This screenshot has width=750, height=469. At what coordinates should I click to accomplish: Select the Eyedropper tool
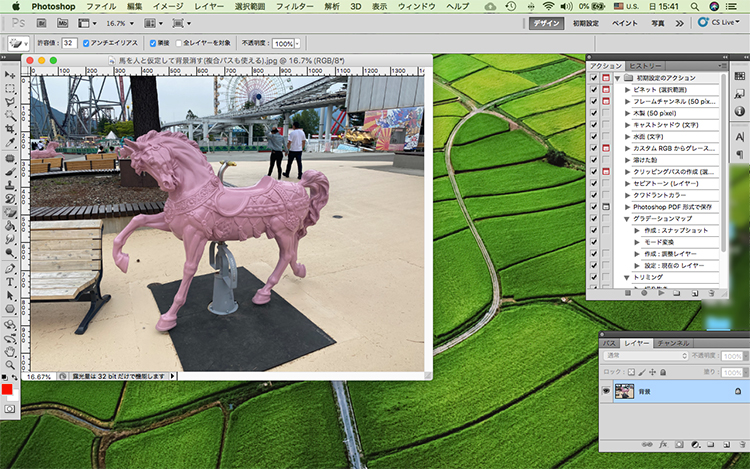(x=10, y=142)
